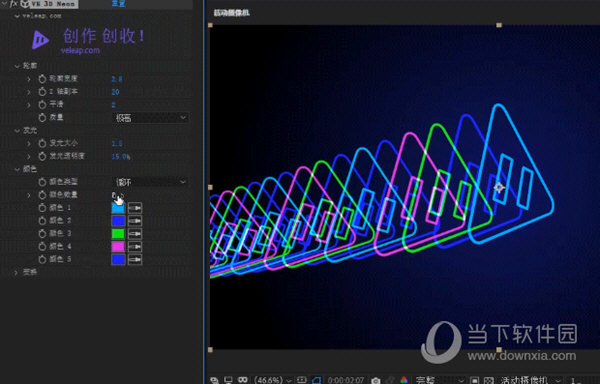
Task: Click the 0:00:02:07 timecode
Action: (346, 380)
